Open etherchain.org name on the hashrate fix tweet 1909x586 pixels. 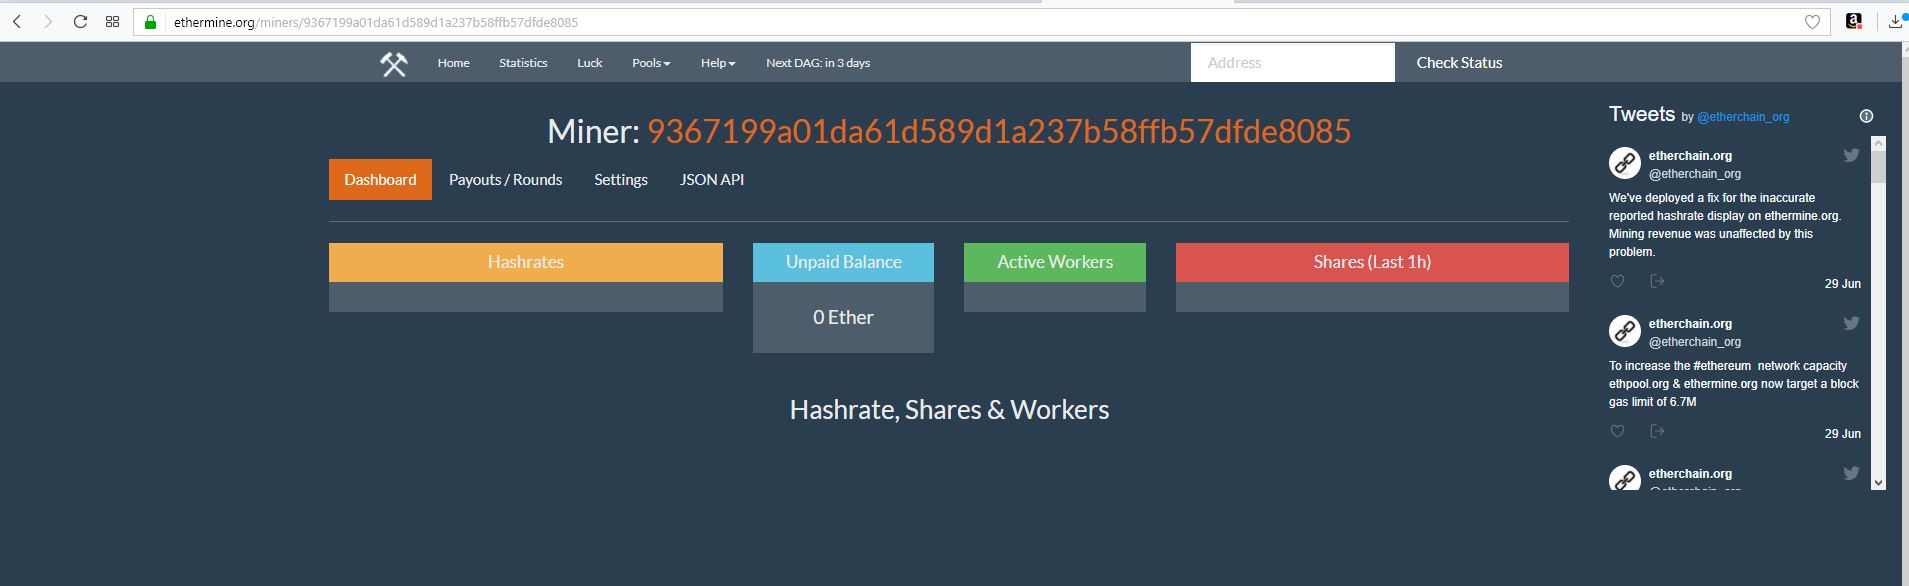(1690, 156)
